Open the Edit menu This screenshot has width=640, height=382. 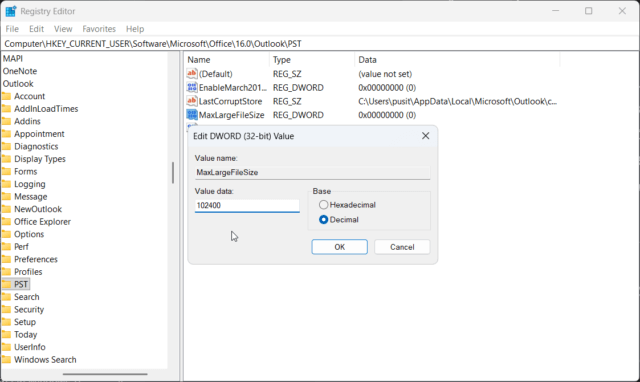click(x=36, y=29)
